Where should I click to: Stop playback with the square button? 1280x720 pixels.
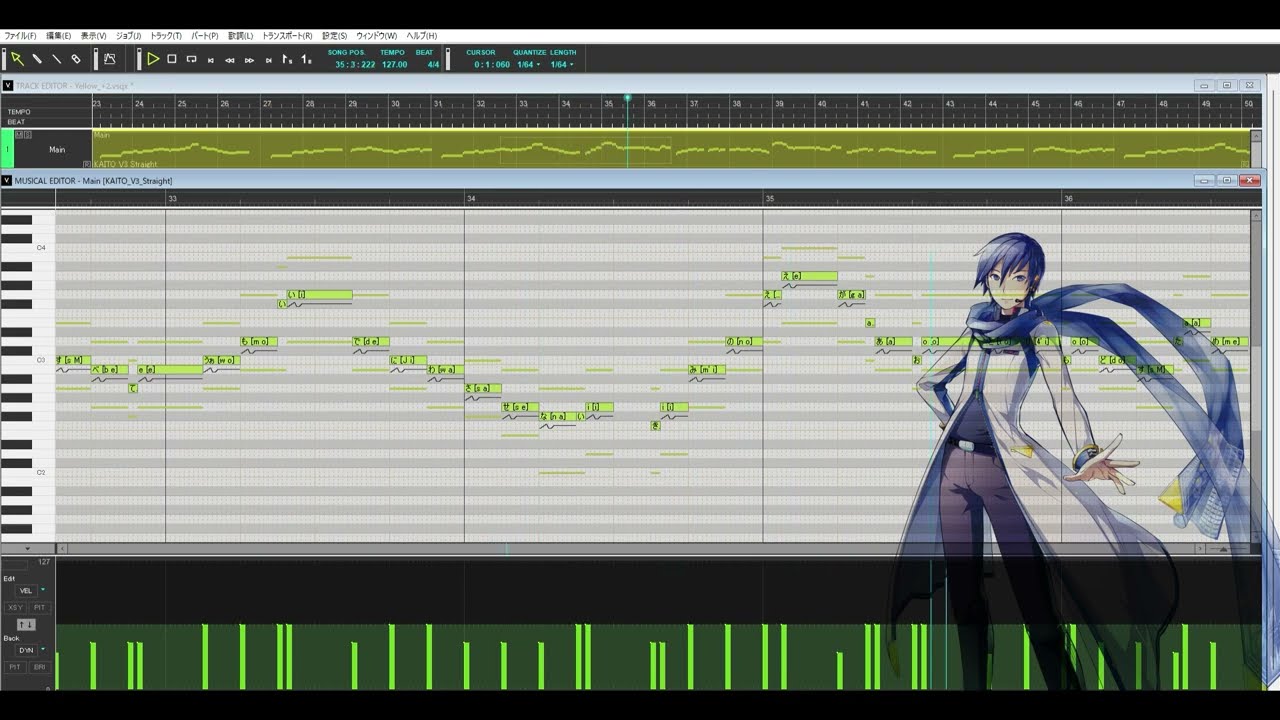(x=172, y=59)
